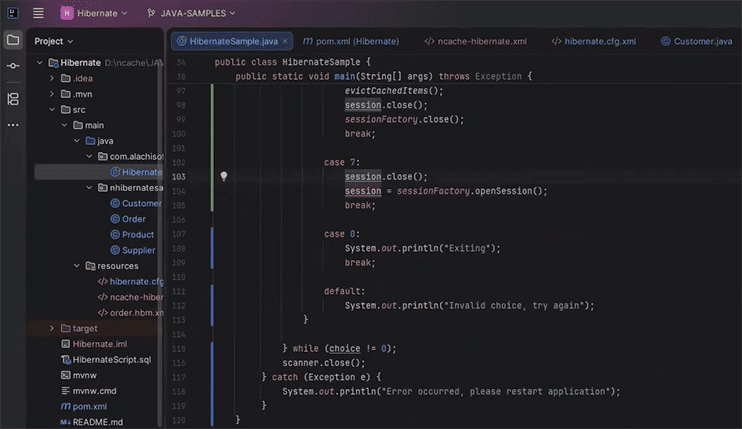This screenshot has width=742, height=429.
Task: Close the HibernateSample.java tab
Action: tap(285, 42)
